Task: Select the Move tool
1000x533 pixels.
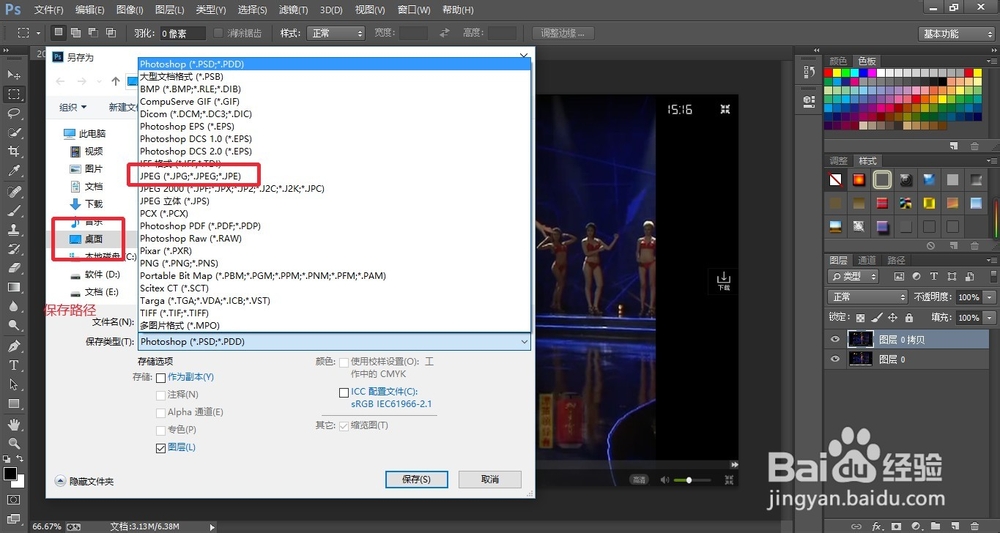Action: tap(13, 75)
